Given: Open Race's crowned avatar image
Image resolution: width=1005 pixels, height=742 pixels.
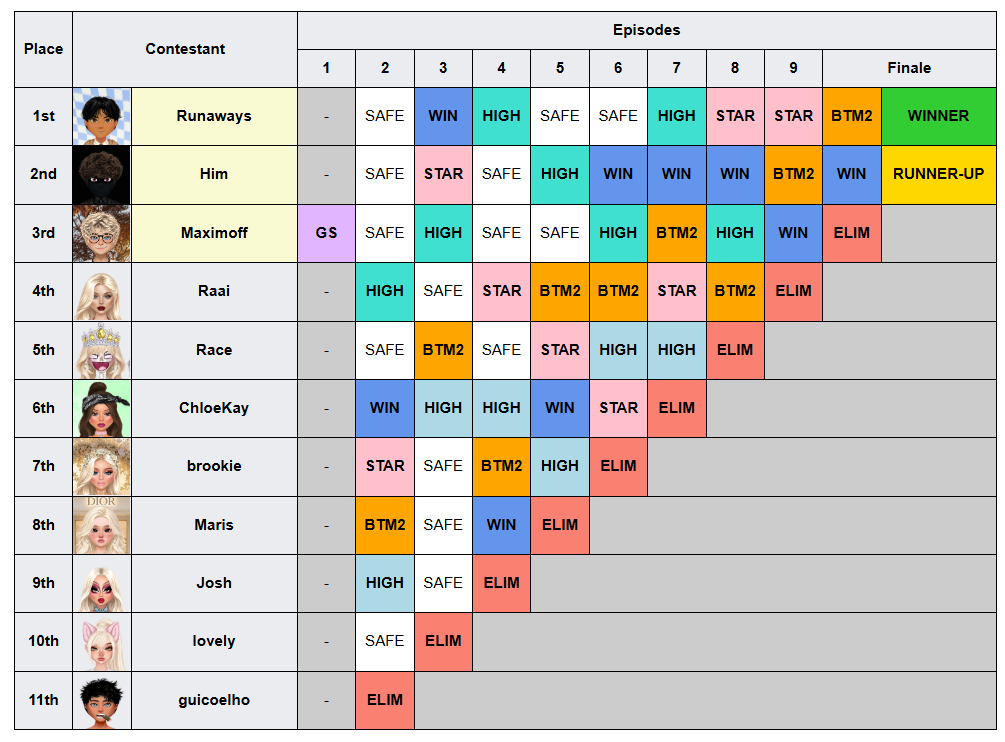Looking at the screenshot, I should click(102, 350).
